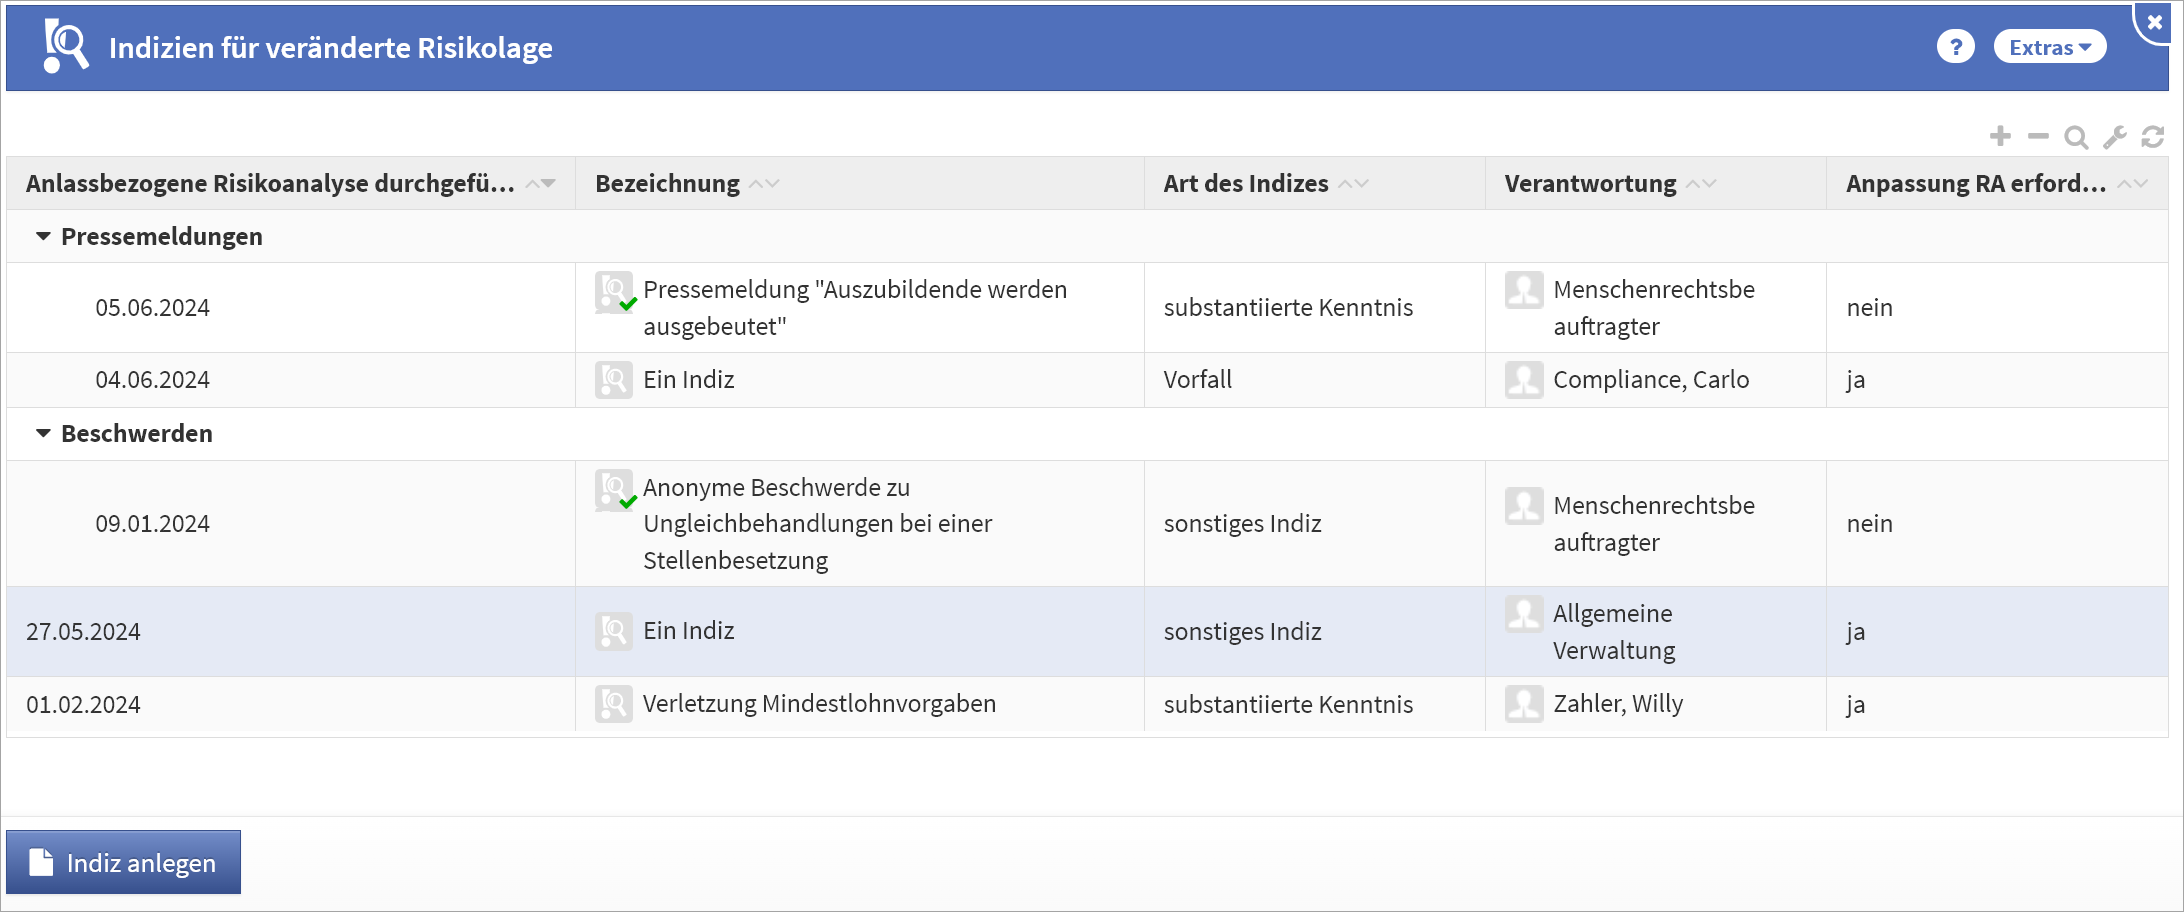
Task: Click the Pressemeldung Auszubildende indiz icon
Action: [614, 291]
